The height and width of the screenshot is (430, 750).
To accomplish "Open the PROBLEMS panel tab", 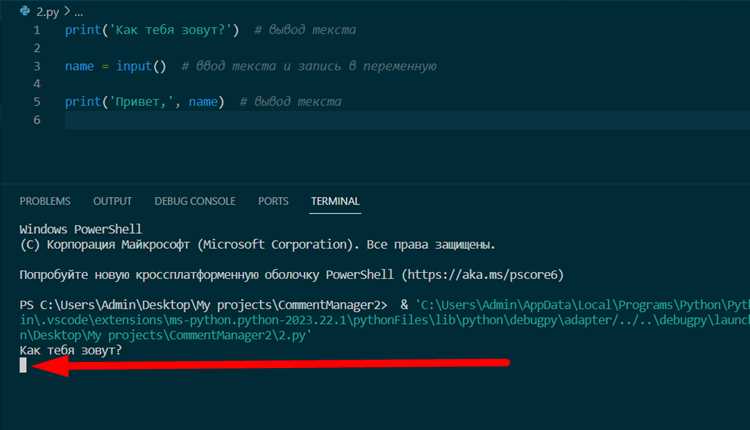I will click(x=45, y=201).
